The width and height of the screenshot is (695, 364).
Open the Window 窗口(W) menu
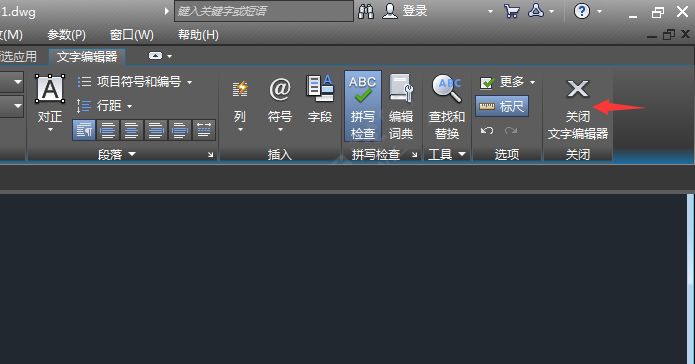(132, 35)
